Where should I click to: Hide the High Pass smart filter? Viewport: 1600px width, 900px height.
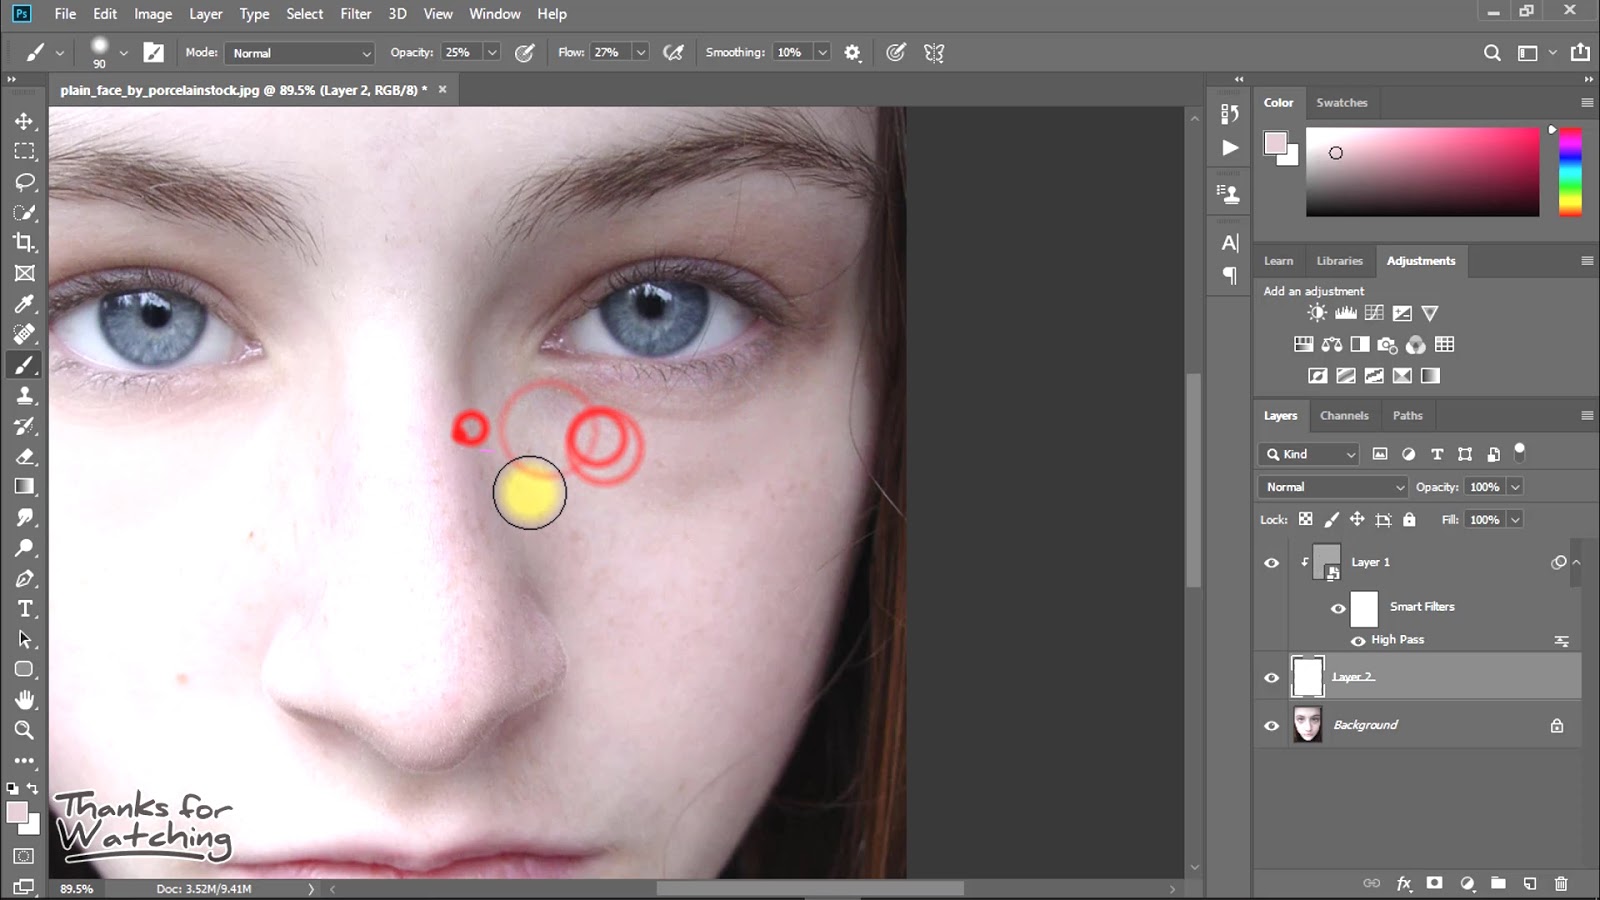[1358, 641]
